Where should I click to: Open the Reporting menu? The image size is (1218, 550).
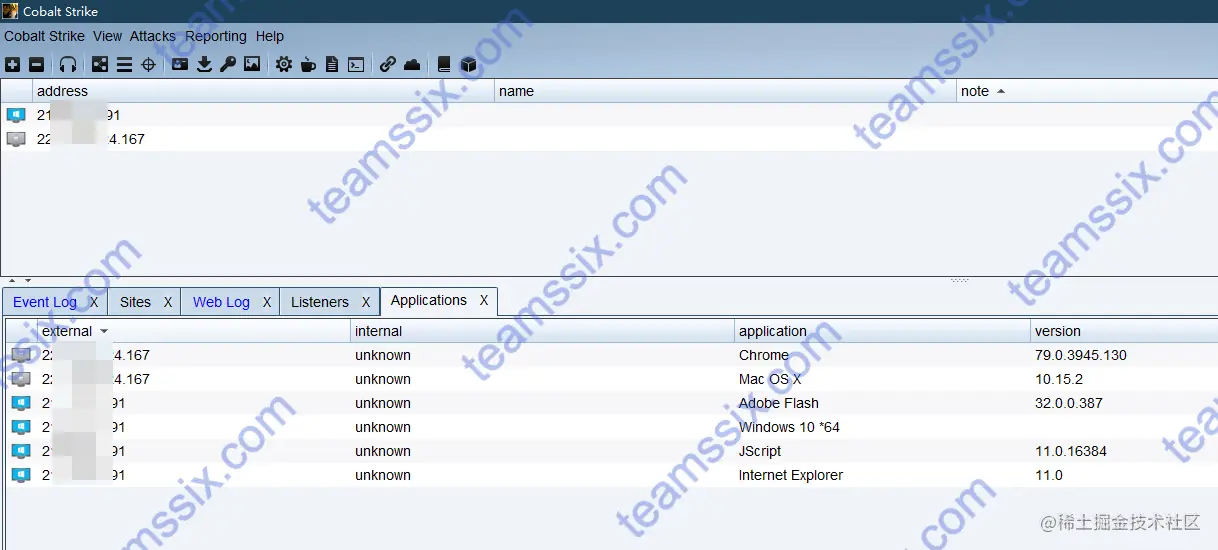(216, 36)
